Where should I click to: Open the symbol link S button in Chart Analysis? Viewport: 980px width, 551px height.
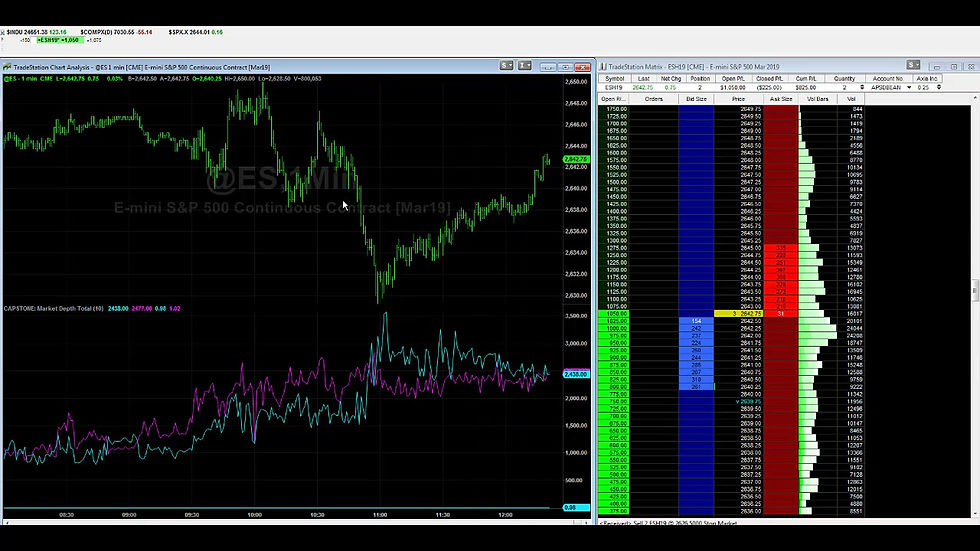[506, 66]
